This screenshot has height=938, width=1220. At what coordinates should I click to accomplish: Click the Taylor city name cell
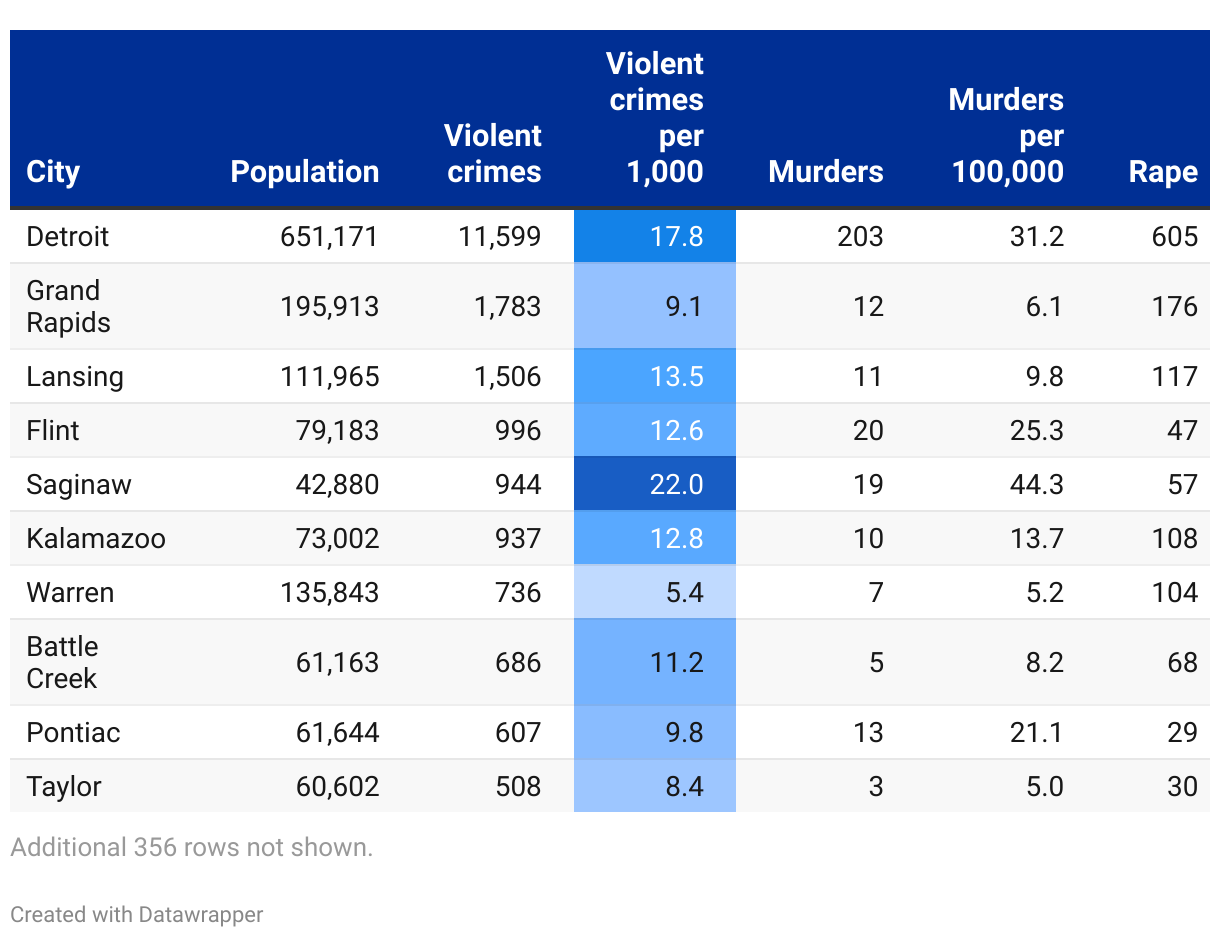(x=64, y=787)
